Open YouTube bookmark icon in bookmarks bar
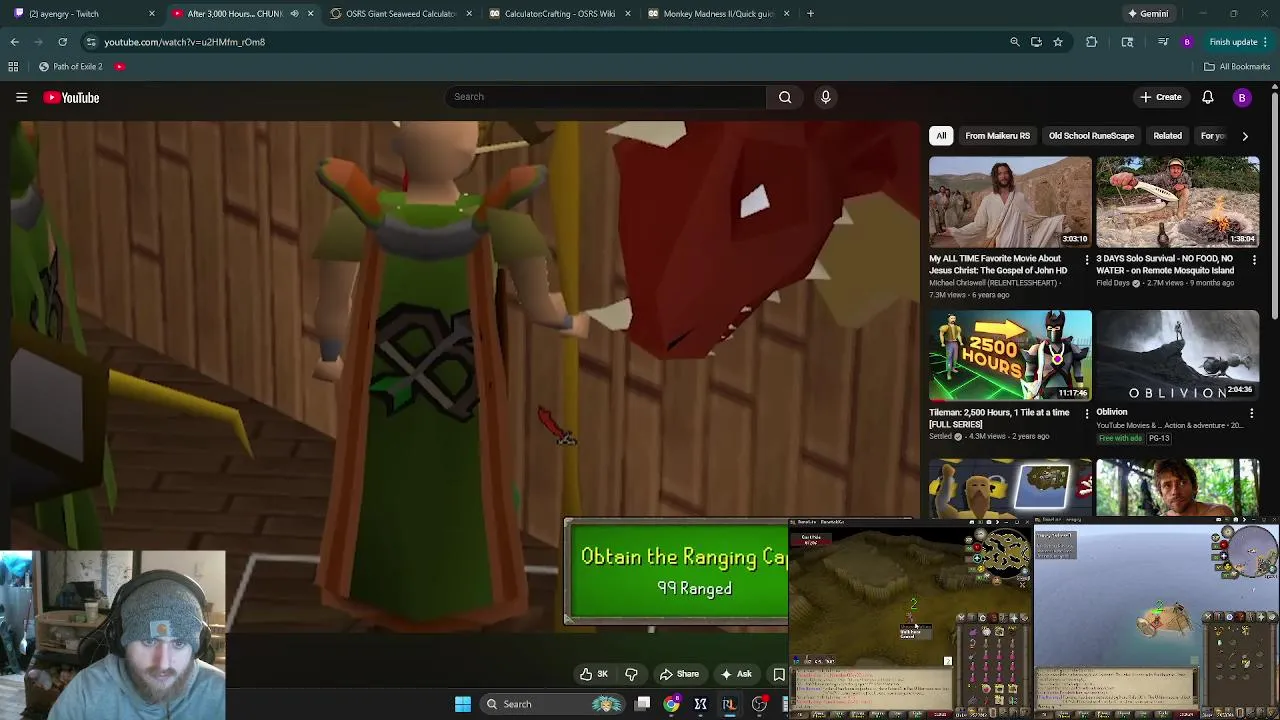The image size is (1280, 720). point(119,67)
